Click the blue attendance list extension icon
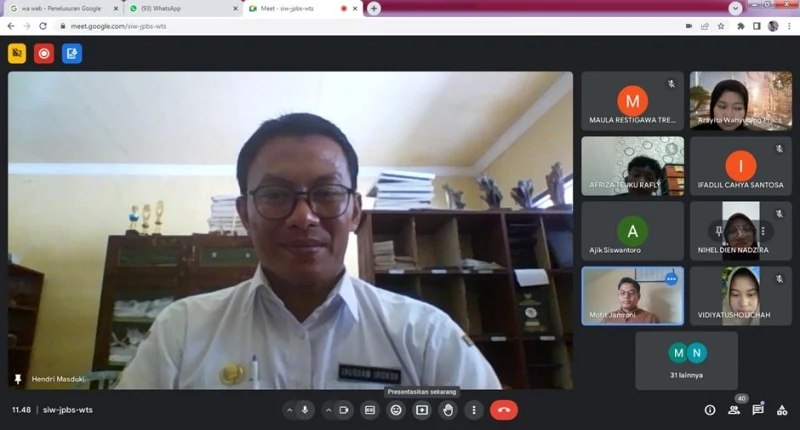Viewport: 800px width, 430px height. pyautogui.click(x=72, y=54)
